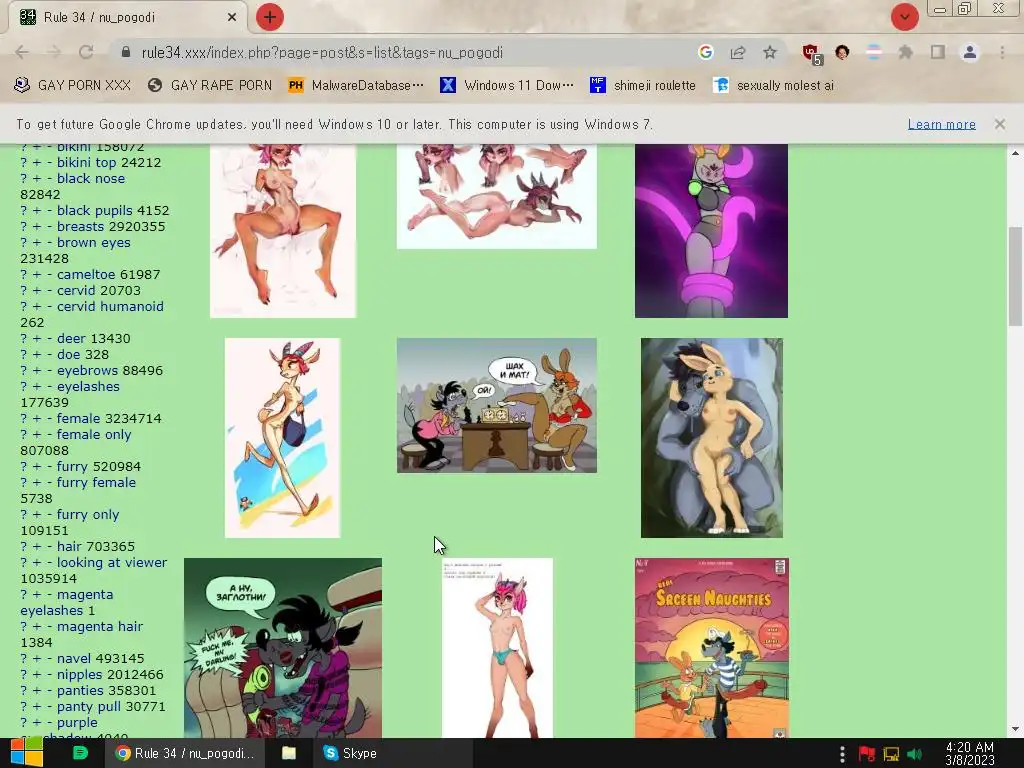The image size is (1024, 768).
Task: Click the scrollbar down arrow
Action: [x=1015, y=729]
